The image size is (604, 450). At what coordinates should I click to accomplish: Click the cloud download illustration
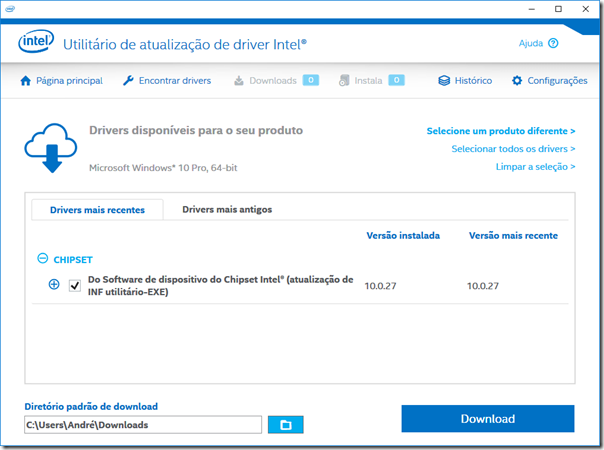(51, 148)
